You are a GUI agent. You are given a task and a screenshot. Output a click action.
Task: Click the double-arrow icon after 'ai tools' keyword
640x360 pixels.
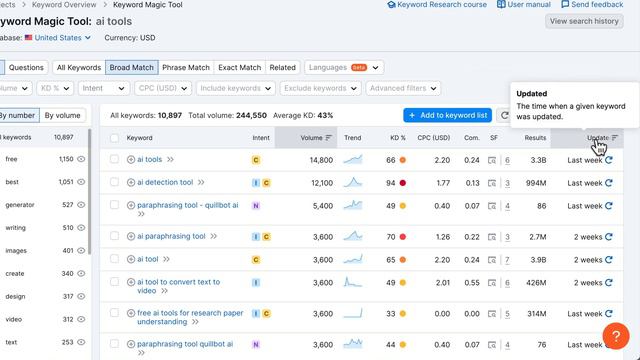[x=170, y=160]
